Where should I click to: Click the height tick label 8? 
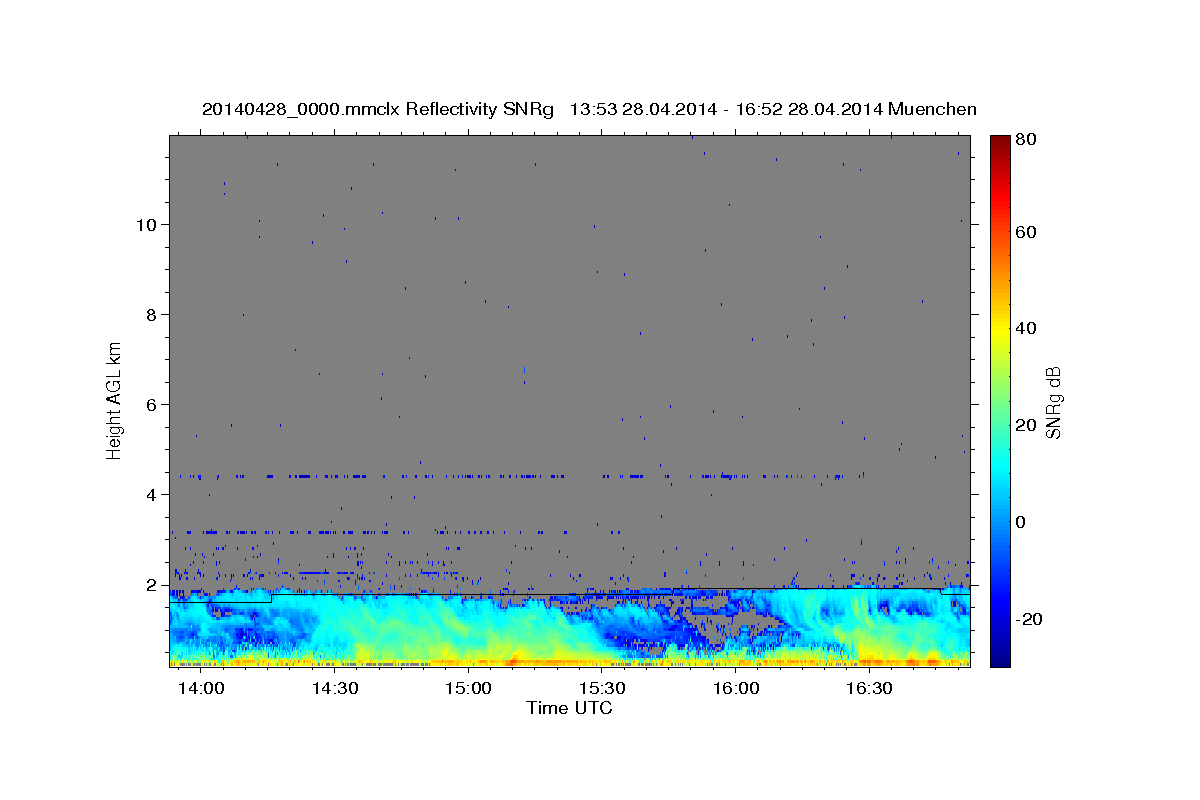click(x=152, y=314)
